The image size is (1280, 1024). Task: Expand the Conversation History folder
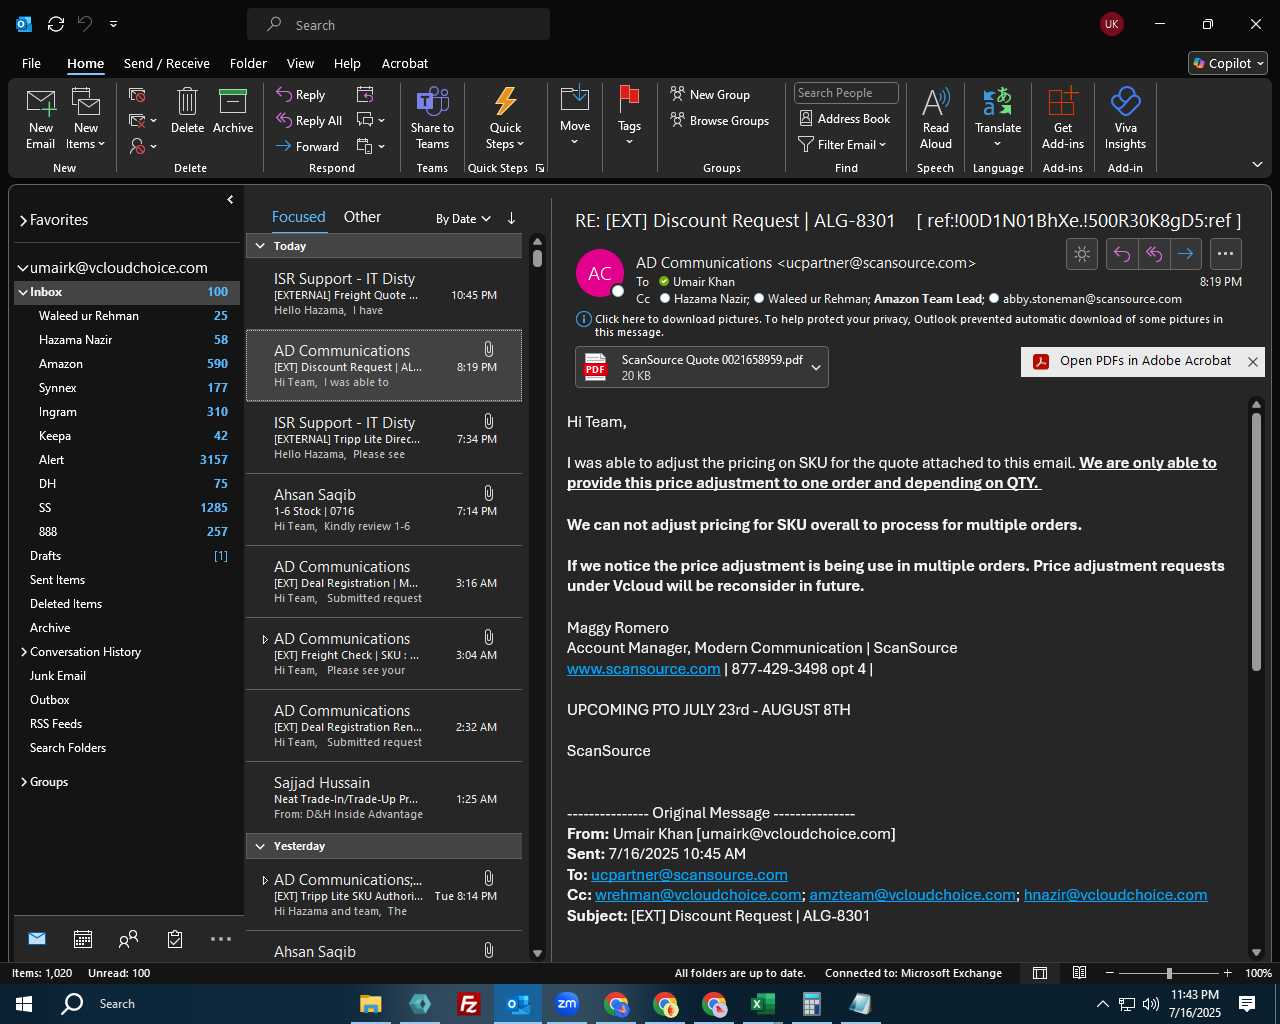coord(24,652)
